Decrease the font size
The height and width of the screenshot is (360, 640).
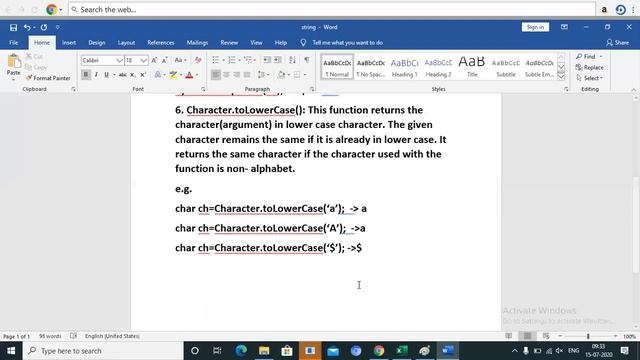pos(164,60)
